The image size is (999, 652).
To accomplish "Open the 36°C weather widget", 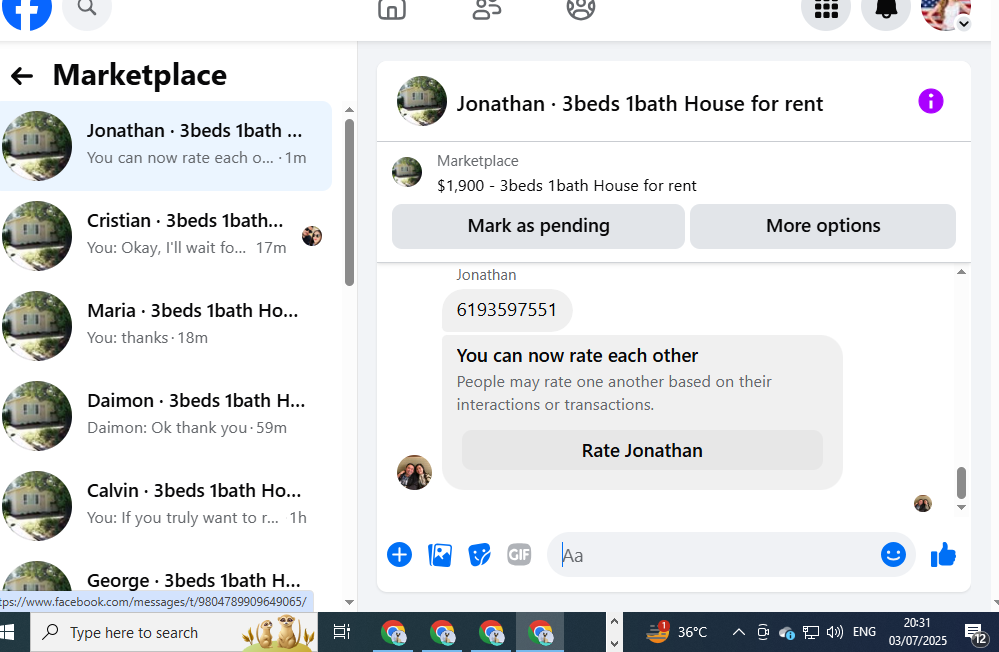I will pyautogui.click(x=677, y=632).
